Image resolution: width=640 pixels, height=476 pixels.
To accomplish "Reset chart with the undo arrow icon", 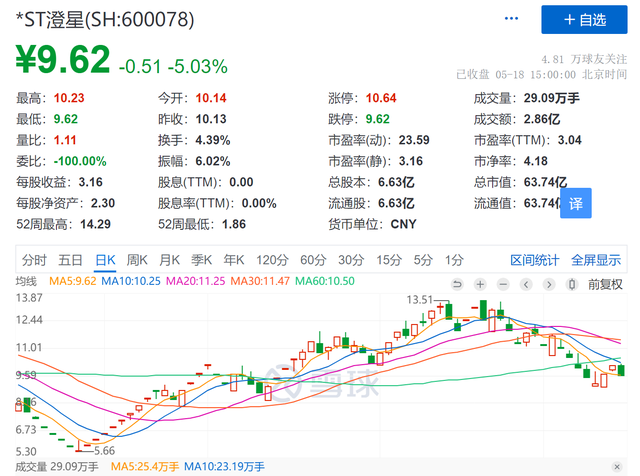I will 458,284.
